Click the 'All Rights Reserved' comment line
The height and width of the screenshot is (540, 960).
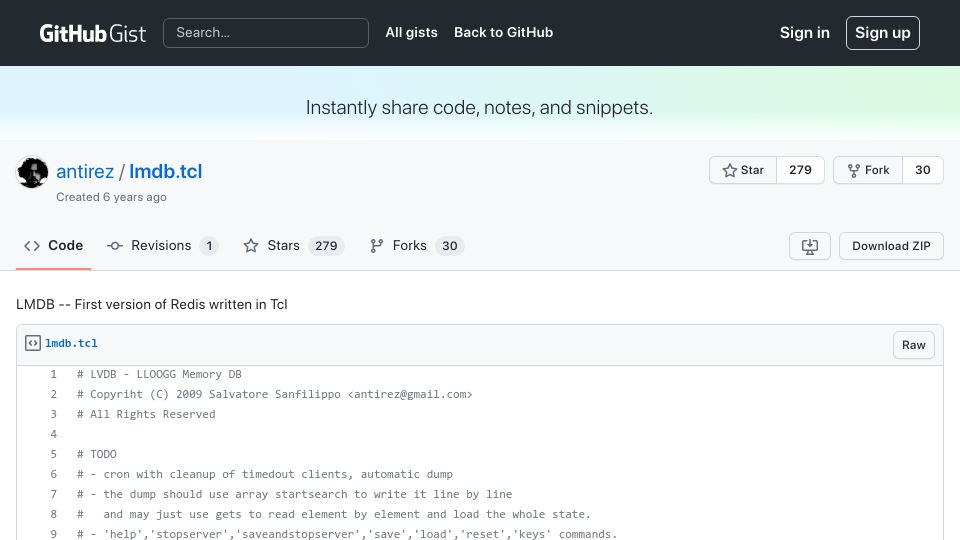coord(146,414)
